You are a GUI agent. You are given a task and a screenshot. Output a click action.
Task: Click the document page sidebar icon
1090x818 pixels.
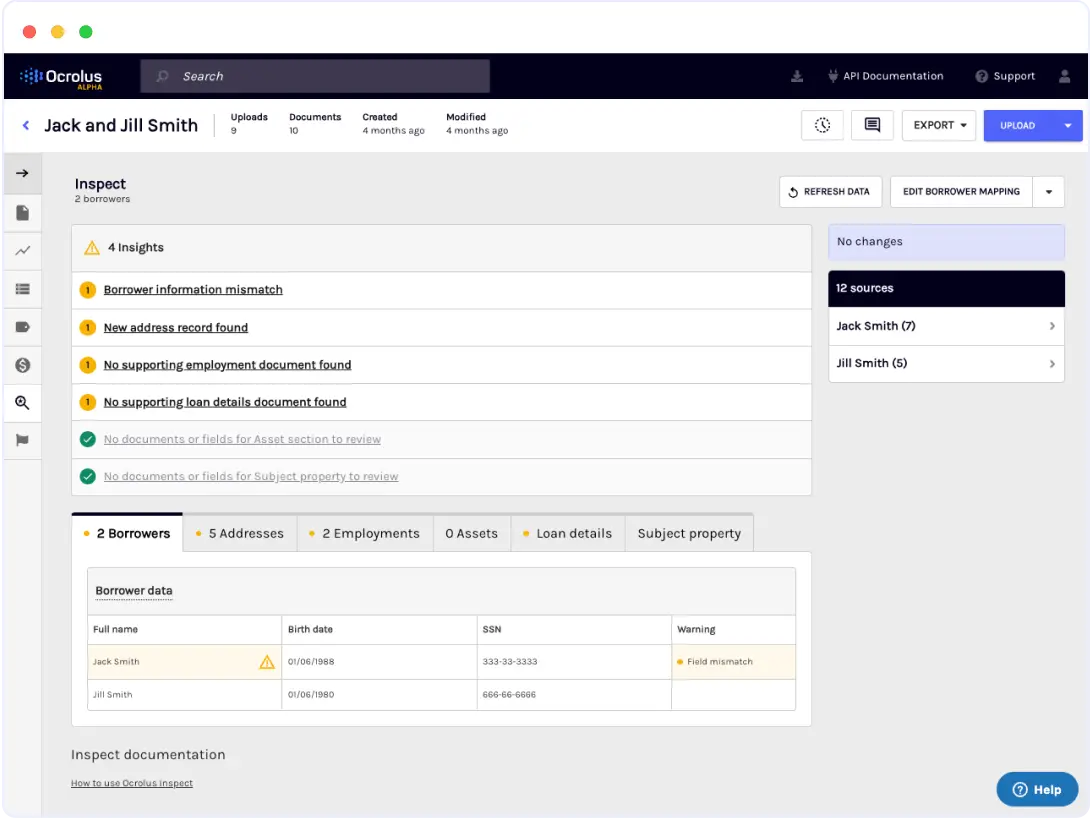(23, 213)
